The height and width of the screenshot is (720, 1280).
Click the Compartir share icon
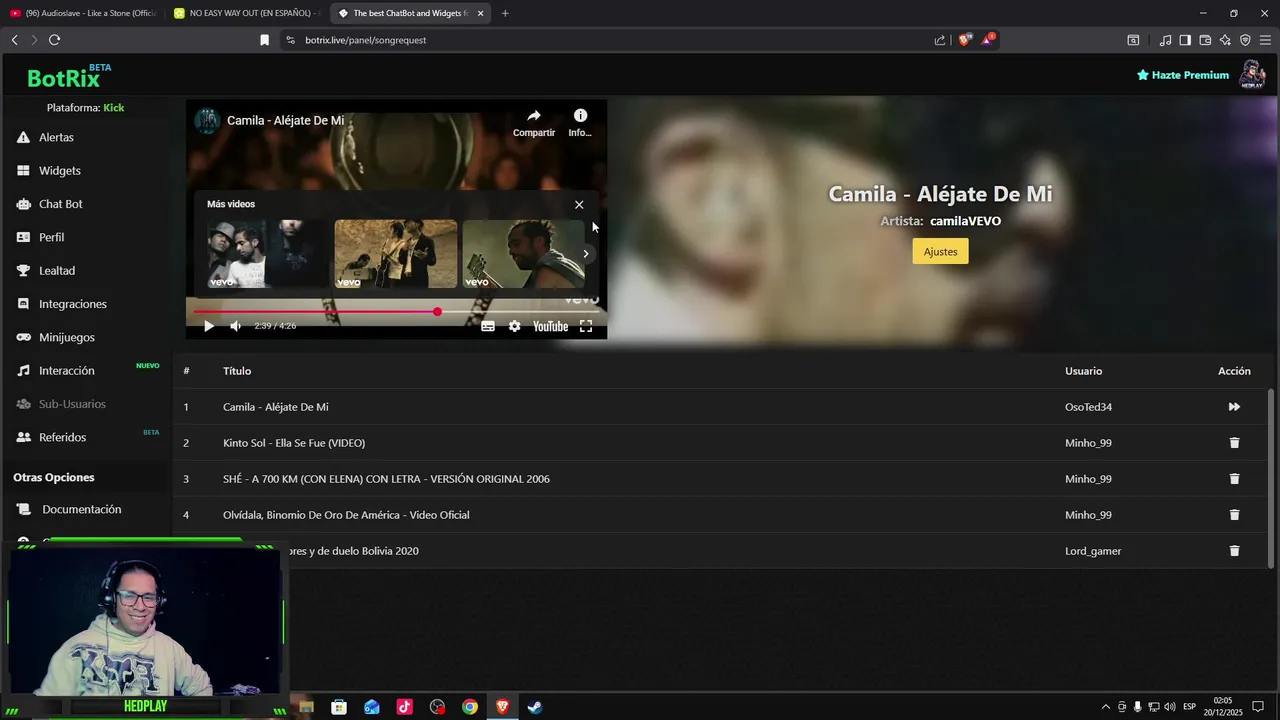[x=534, y=122]
